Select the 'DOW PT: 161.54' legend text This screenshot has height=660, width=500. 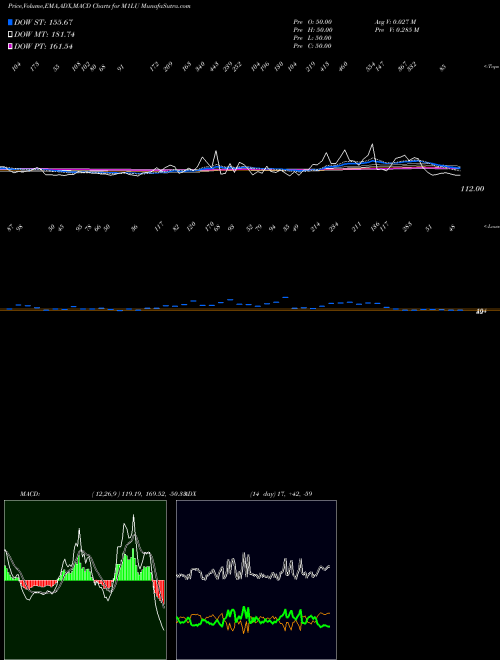coord(43,46)
